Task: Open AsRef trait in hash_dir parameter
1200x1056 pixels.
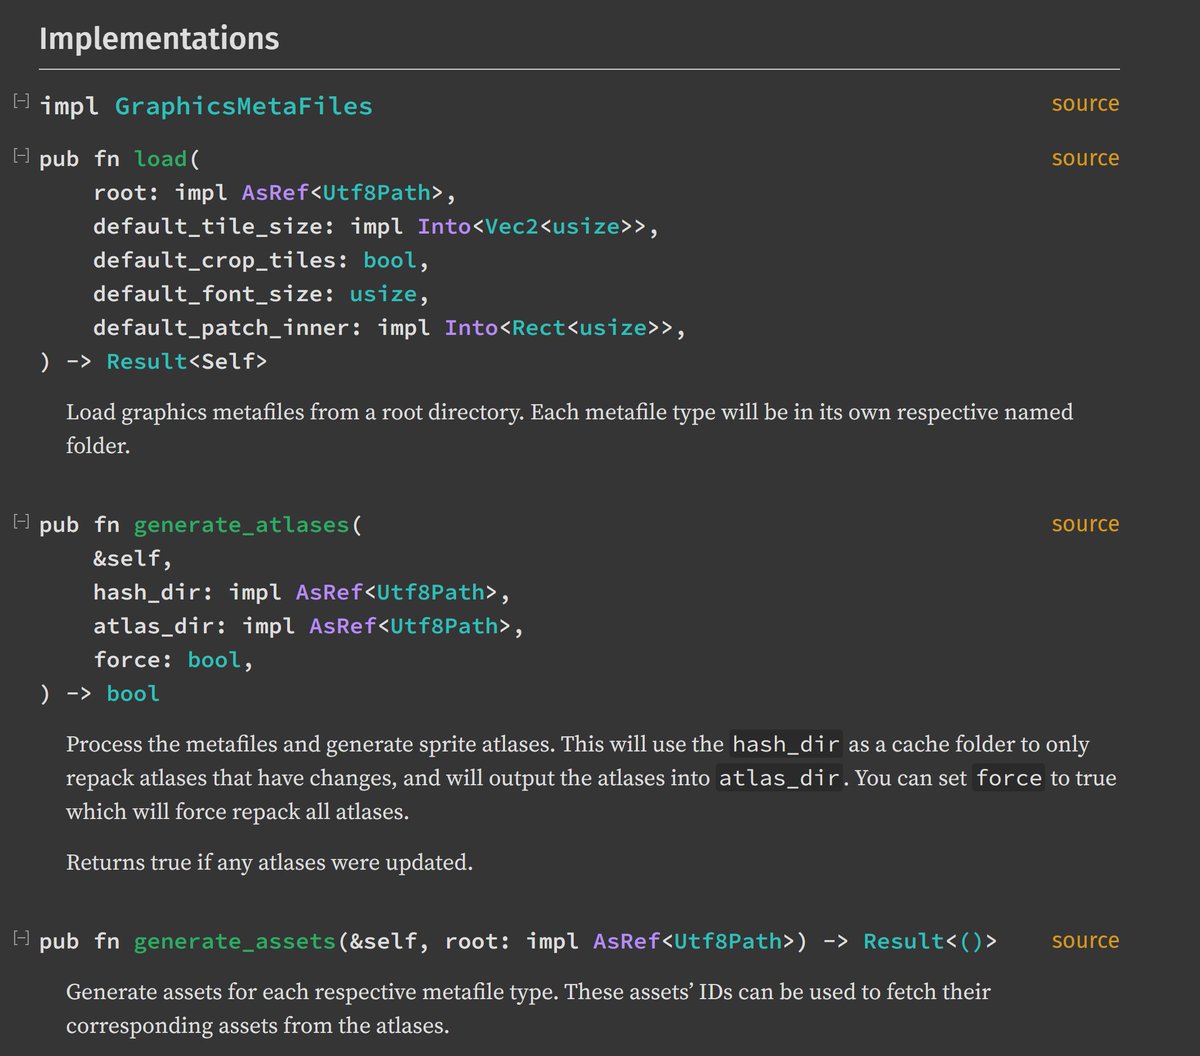Action: (329, 593)
